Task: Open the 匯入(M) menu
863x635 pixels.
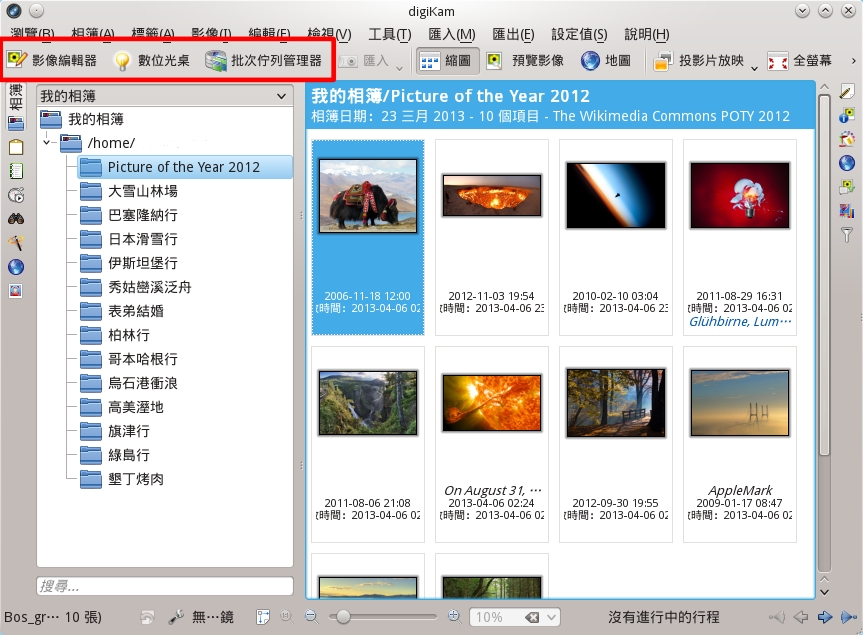Action: [x=452, y=35]
